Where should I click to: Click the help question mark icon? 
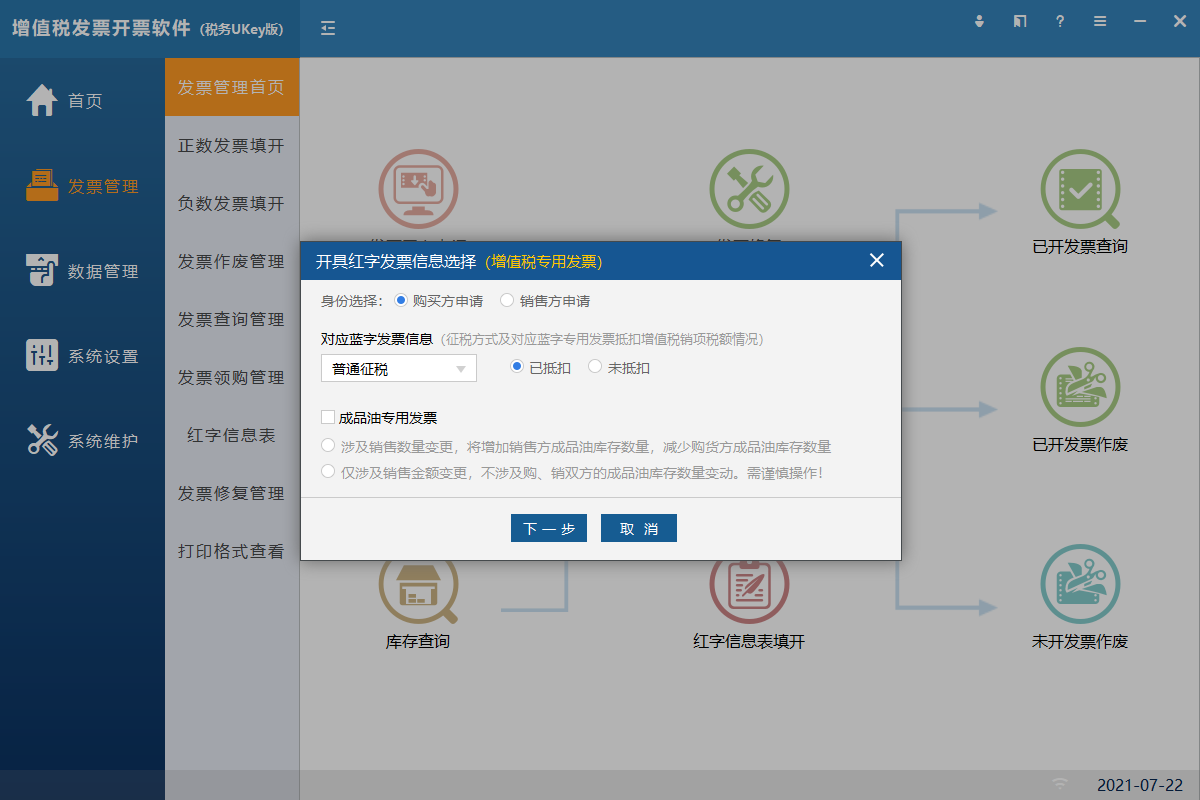click(x=1060, y=21)
